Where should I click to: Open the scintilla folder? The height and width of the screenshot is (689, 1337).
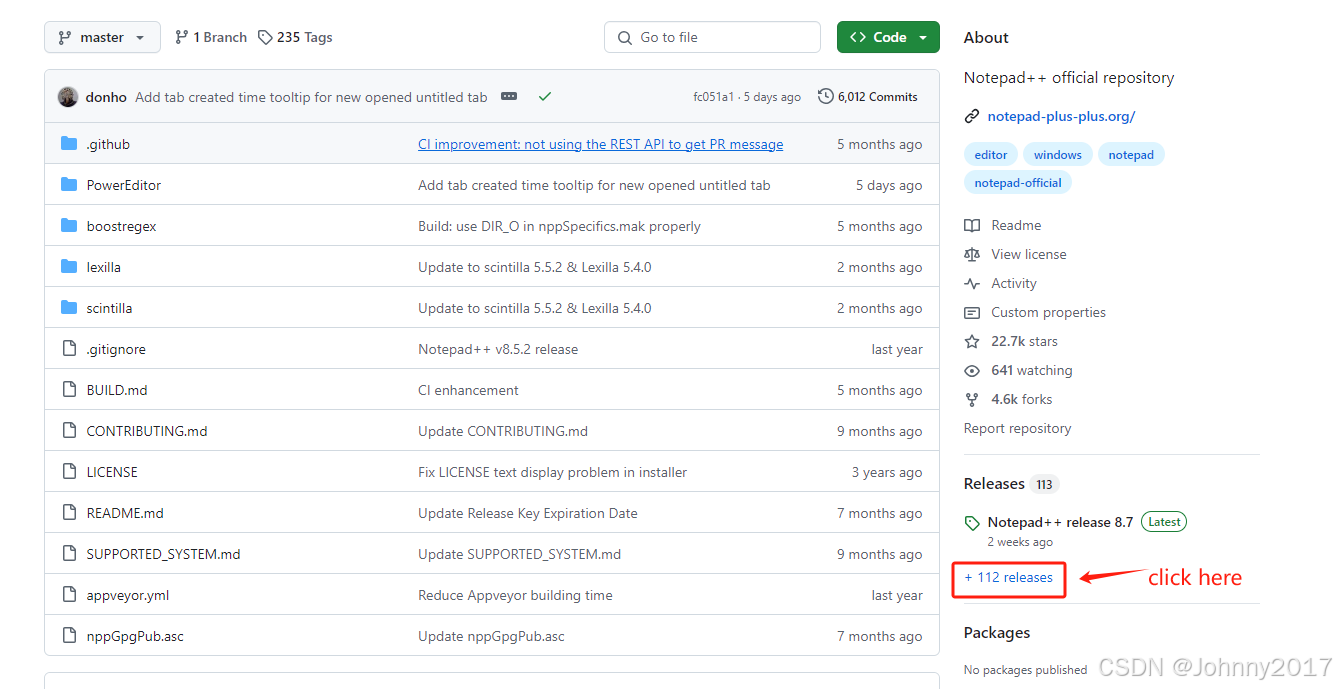[109, 308]
